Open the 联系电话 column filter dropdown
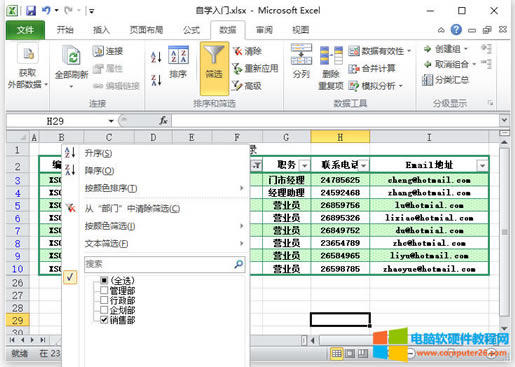 tap(364, 166)
